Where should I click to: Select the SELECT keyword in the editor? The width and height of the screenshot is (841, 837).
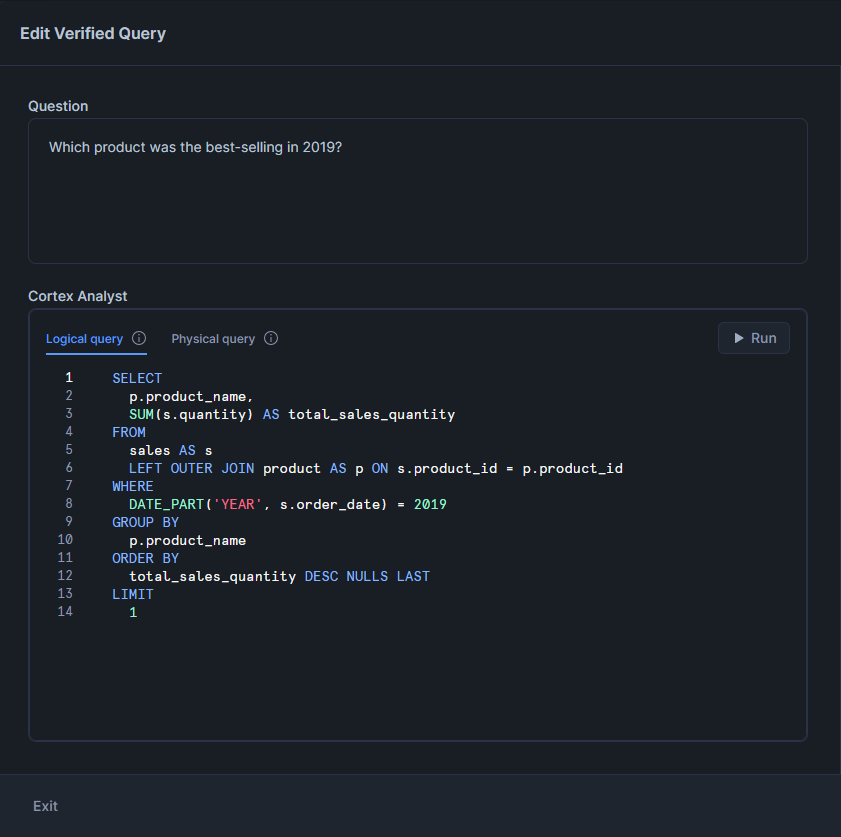136,378
